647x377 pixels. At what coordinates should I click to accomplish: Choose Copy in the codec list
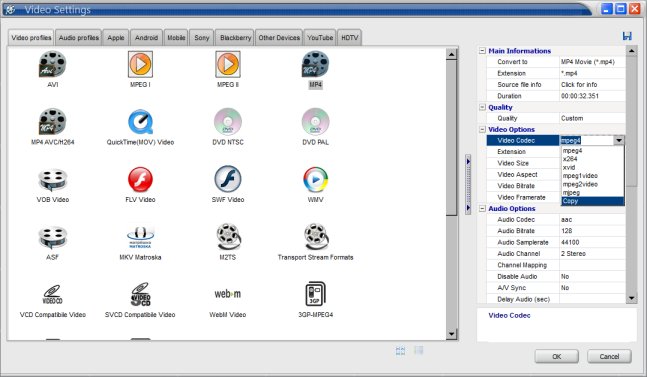(593, 201)
